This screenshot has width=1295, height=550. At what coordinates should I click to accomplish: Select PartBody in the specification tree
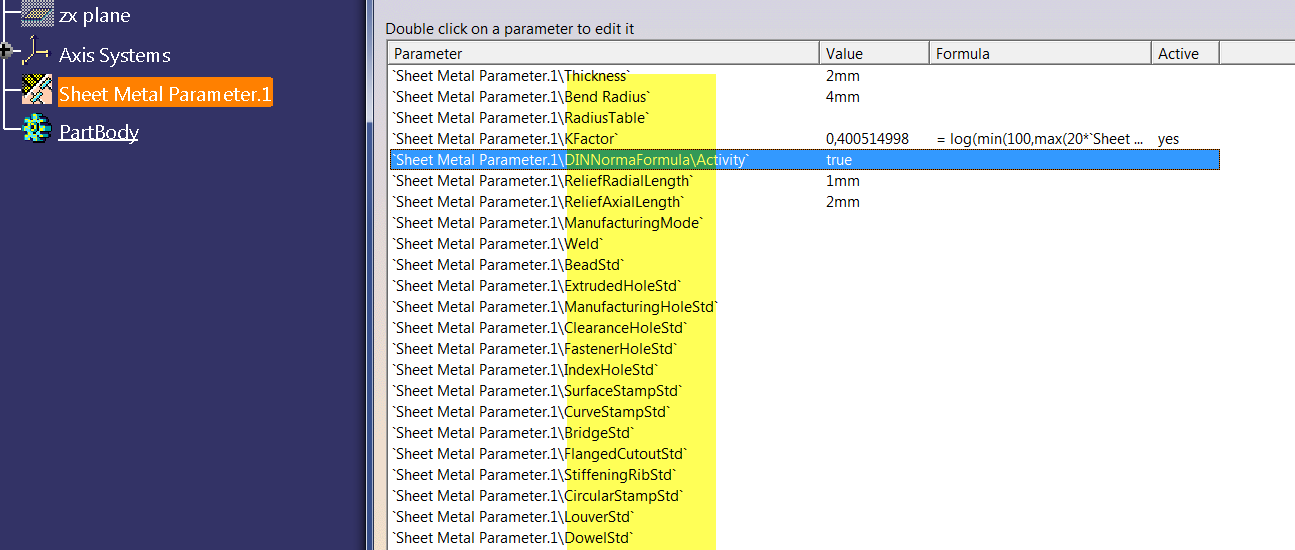[98, 132]
